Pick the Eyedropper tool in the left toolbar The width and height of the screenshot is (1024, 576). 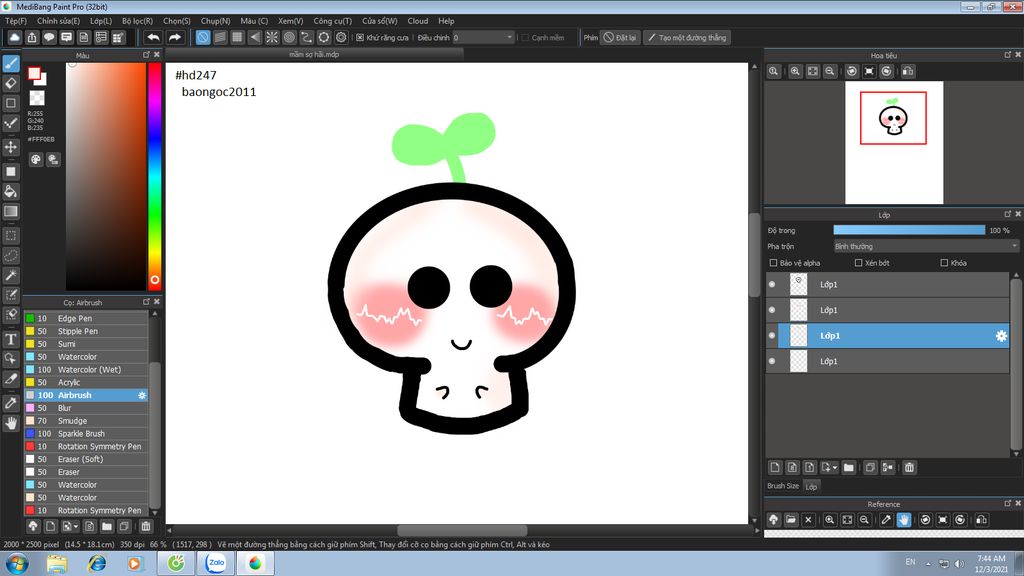tap(11, 403)
